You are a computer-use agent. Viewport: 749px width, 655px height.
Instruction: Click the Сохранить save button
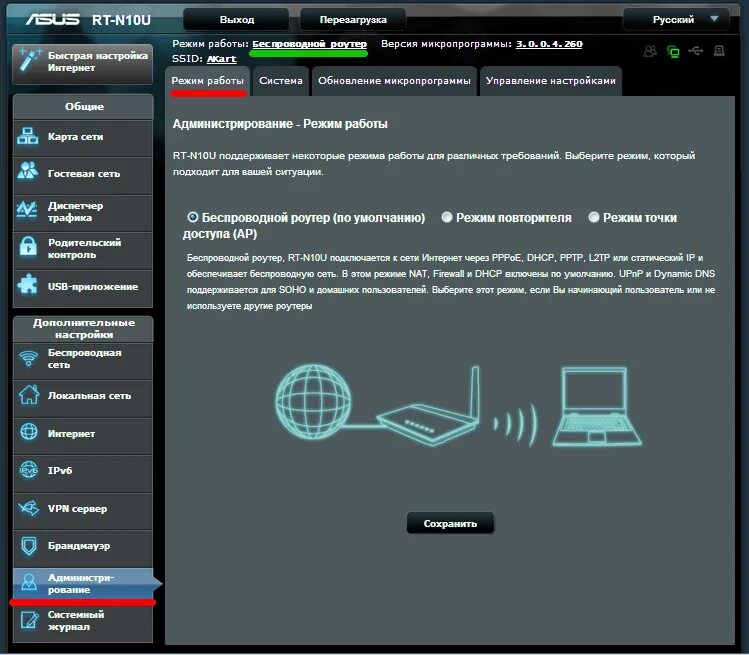point(450,524)
